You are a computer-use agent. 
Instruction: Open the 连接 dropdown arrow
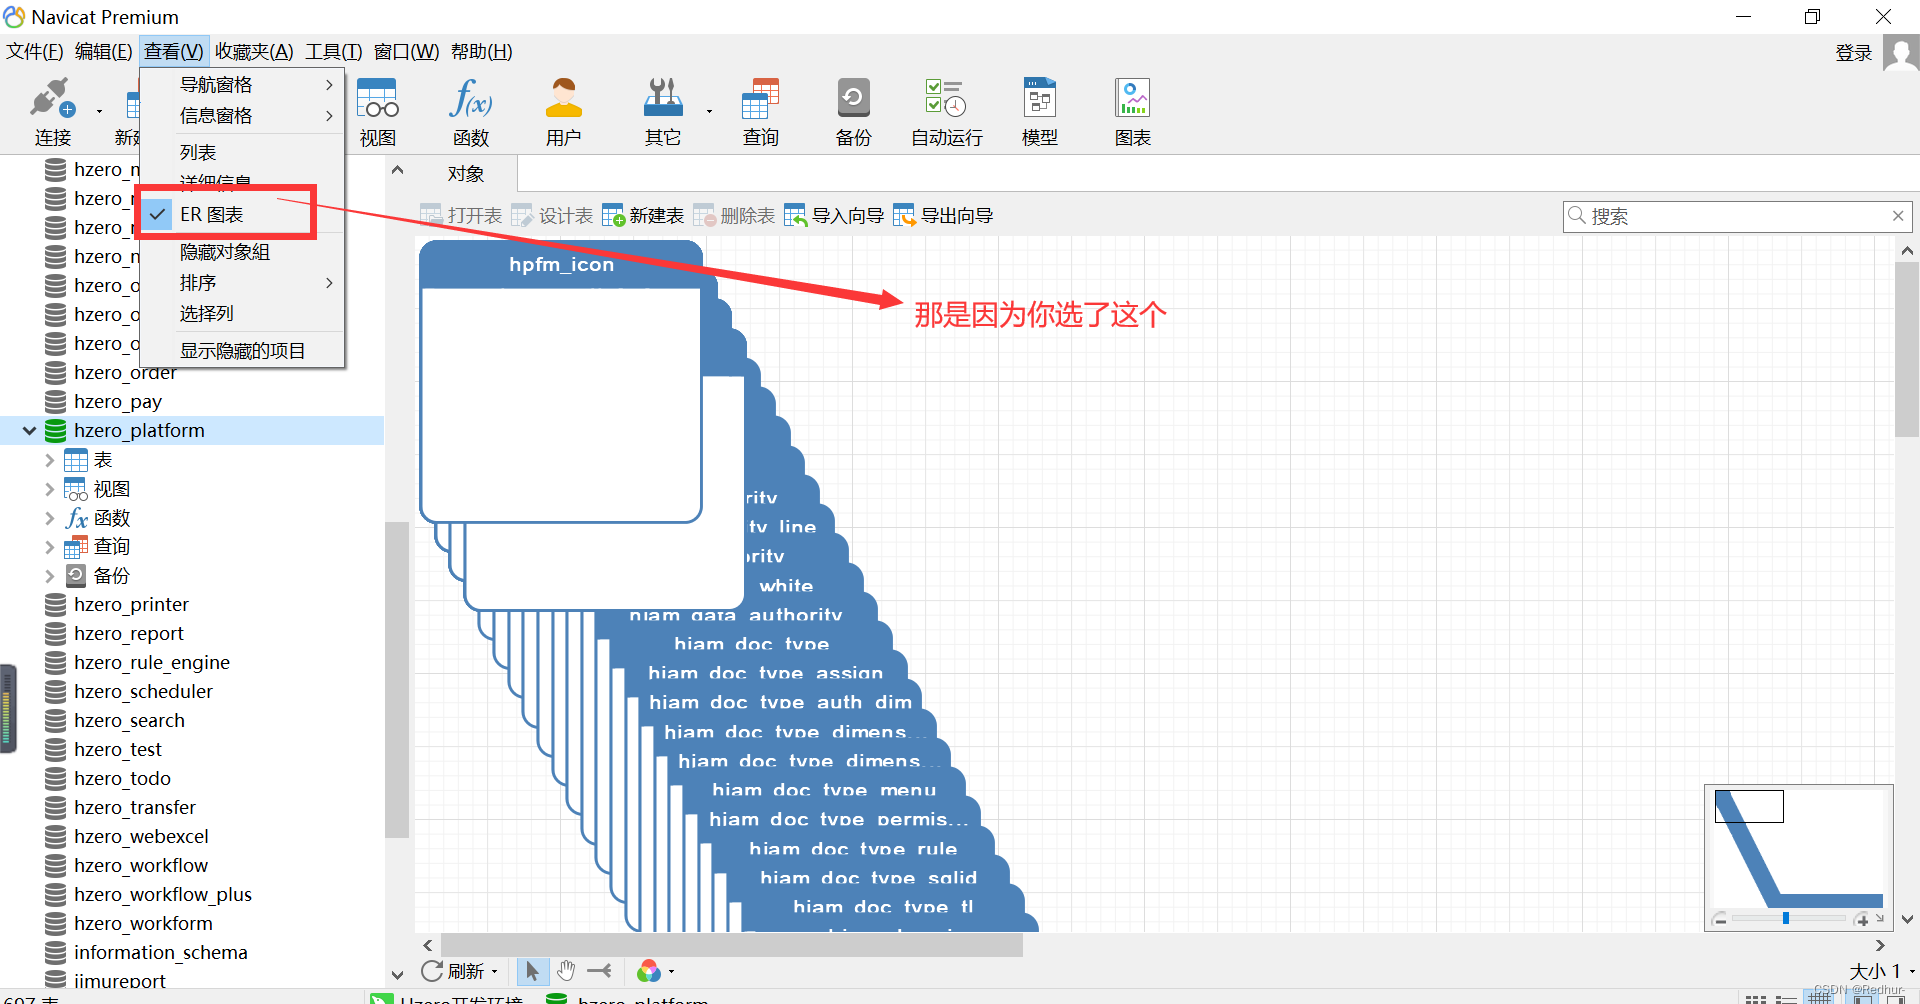coord(99,112)
